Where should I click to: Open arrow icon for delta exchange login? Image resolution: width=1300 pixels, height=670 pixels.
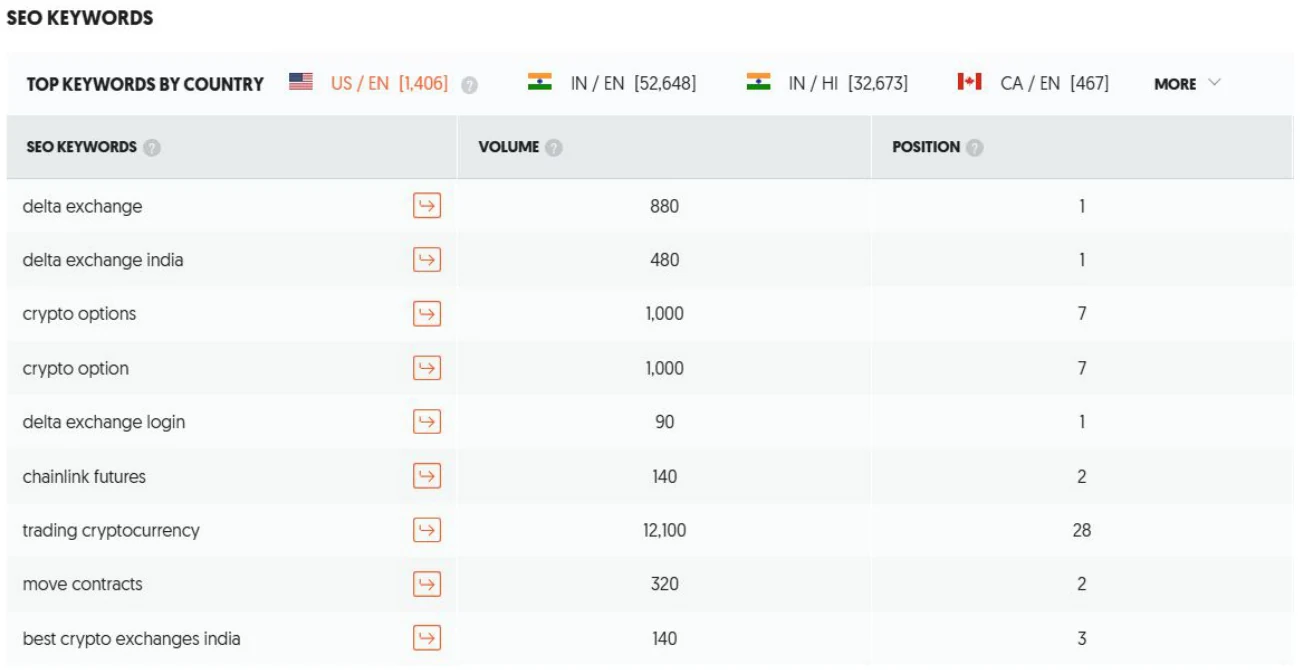point(427,422)
